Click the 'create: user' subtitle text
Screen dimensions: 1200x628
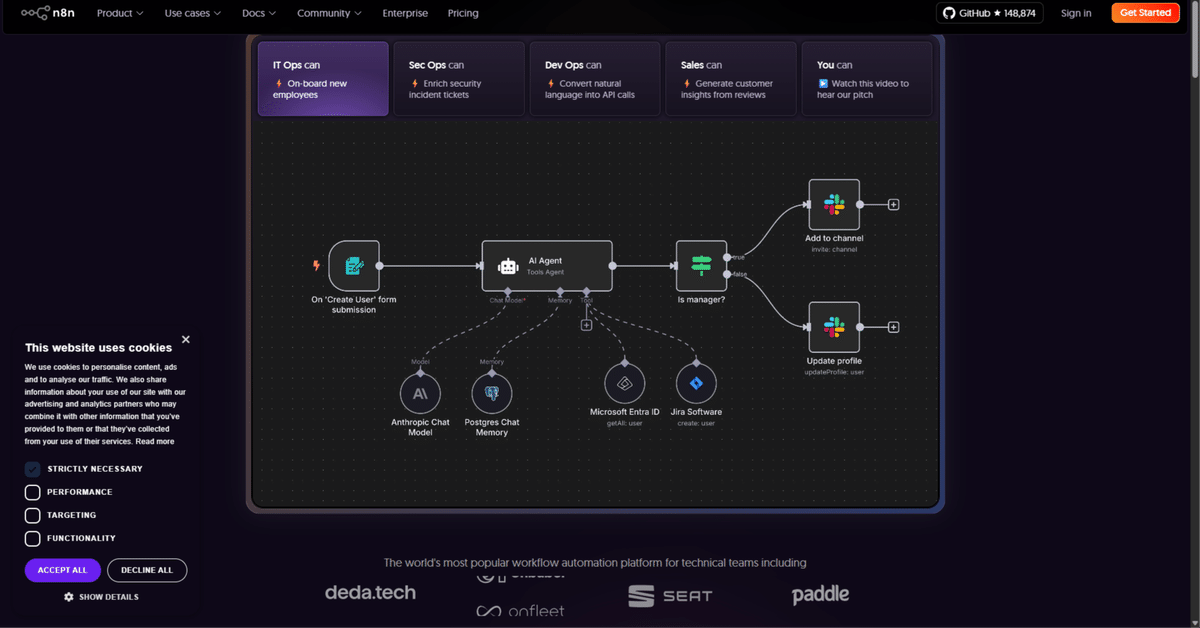tap(696, 423)
